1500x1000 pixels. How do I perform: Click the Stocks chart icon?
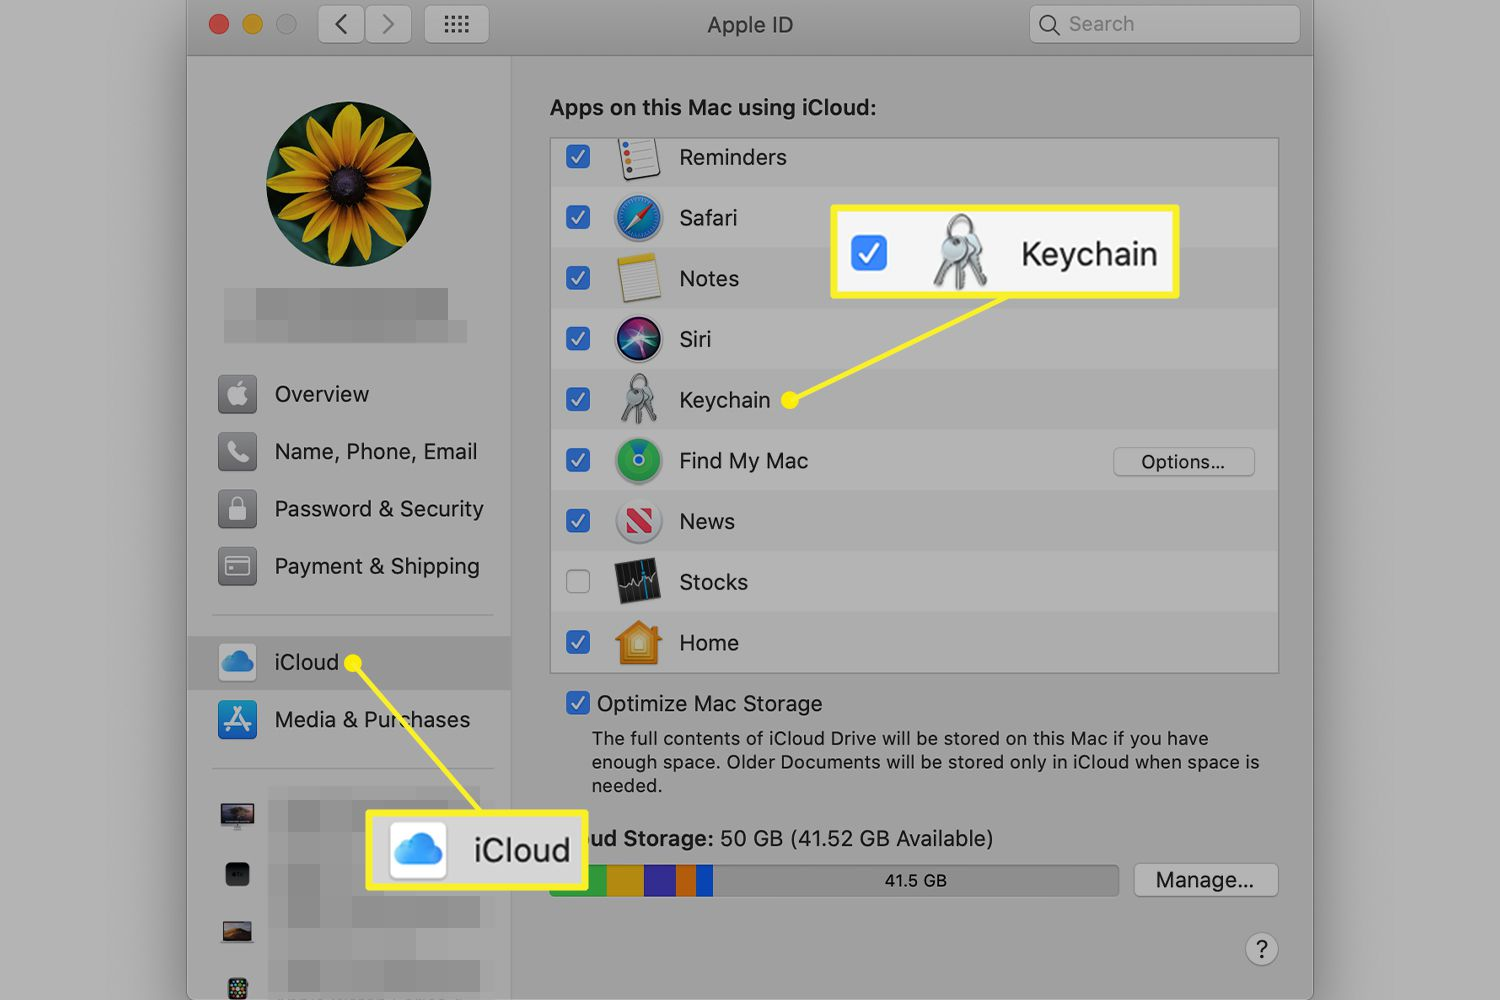tap(638, 581)
